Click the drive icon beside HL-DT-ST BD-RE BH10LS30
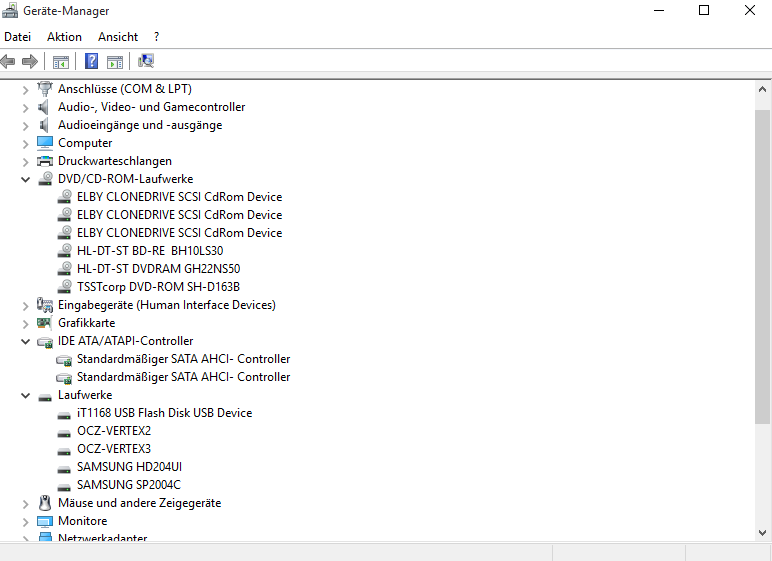Viewport: 772px width, 561px height. [64, 250]
